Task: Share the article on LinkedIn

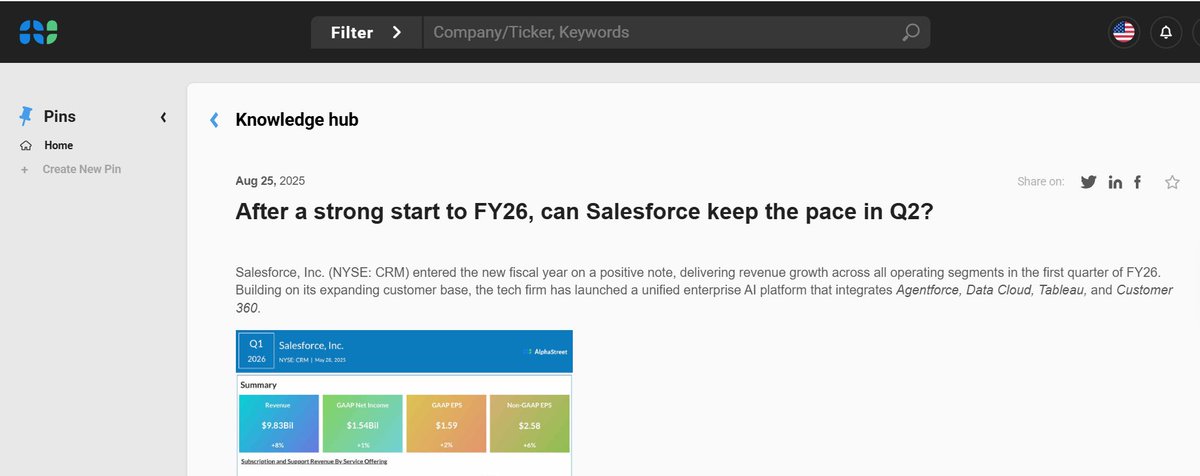Action: pyautogui.click(x=1115, y=182)
